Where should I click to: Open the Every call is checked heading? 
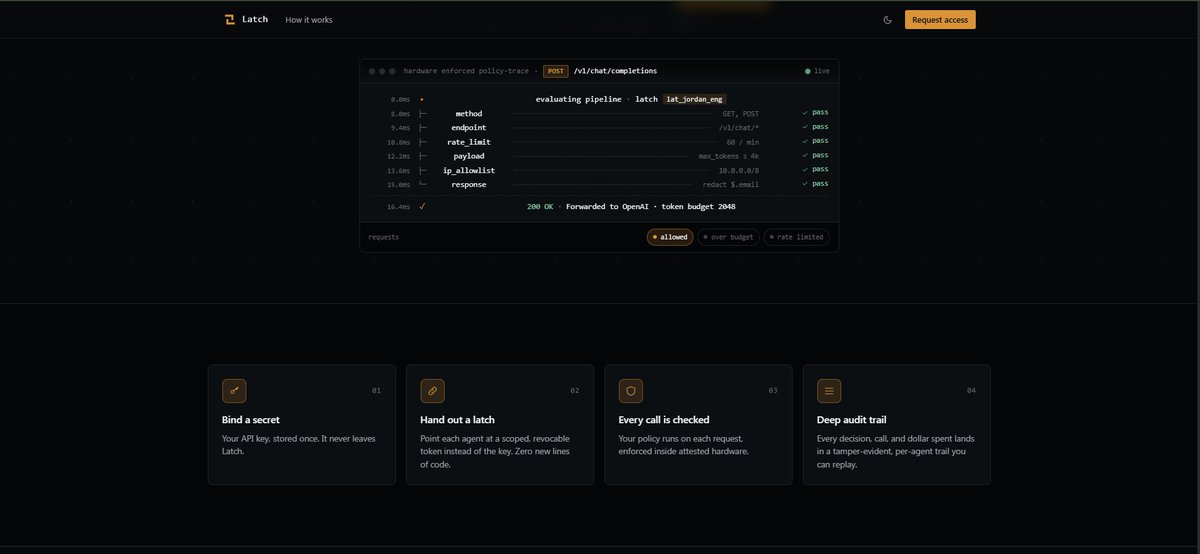(664, 420)
